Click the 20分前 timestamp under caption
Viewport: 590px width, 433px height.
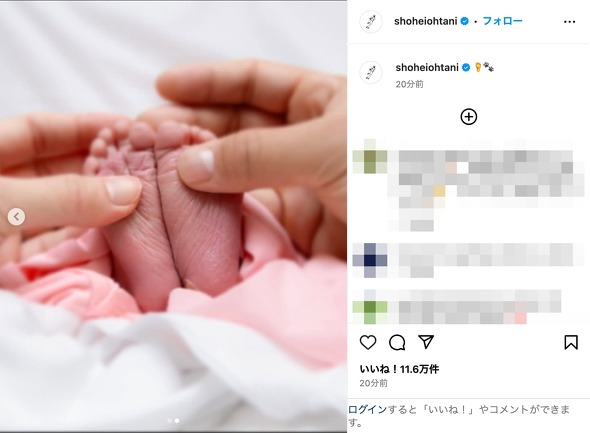409,84
